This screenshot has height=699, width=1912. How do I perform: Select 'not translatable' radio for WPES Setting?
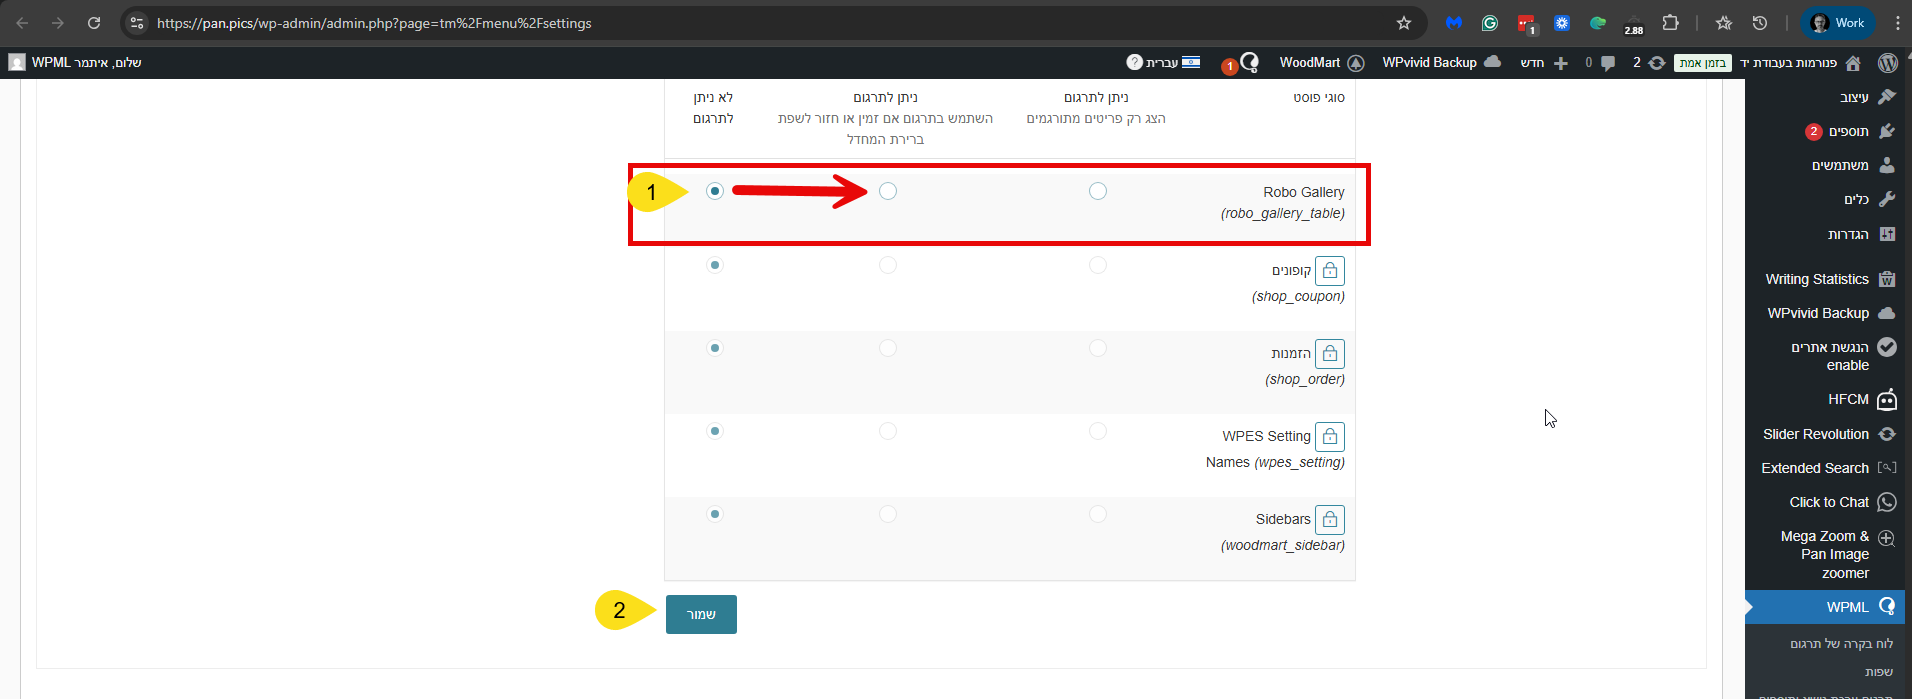pyautogui.click(x=715, y=431)
